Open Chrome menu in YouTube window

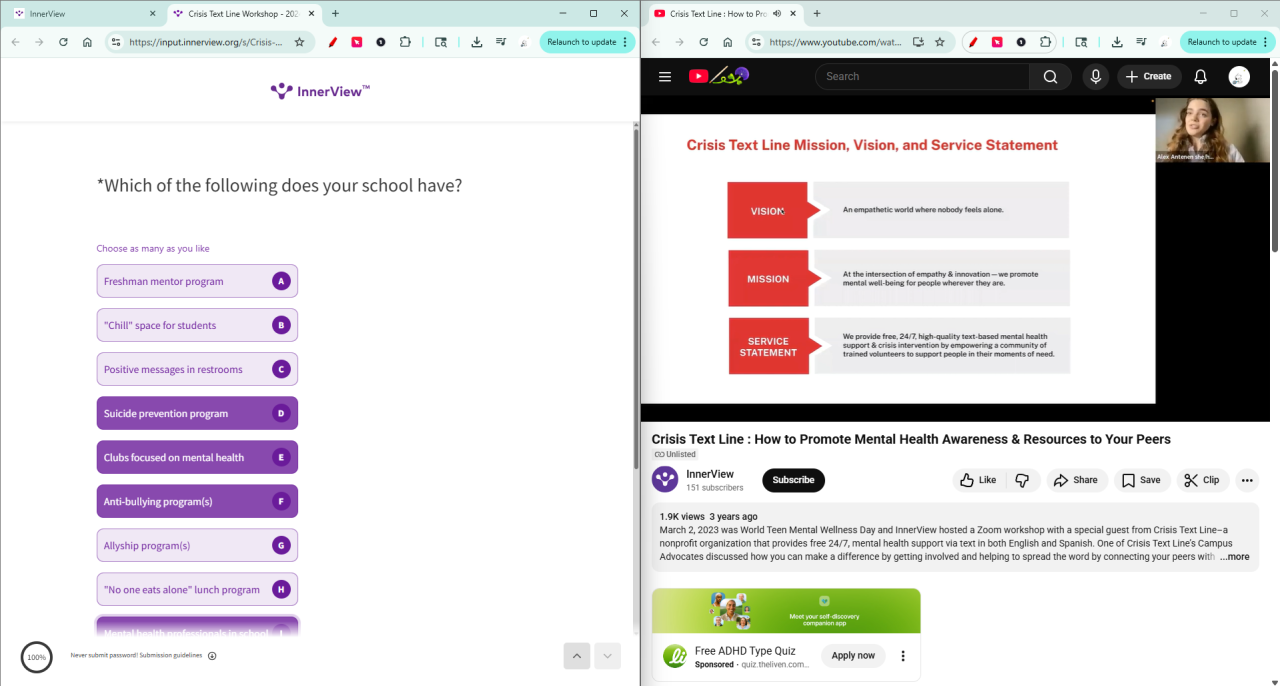coord(1265,42)
